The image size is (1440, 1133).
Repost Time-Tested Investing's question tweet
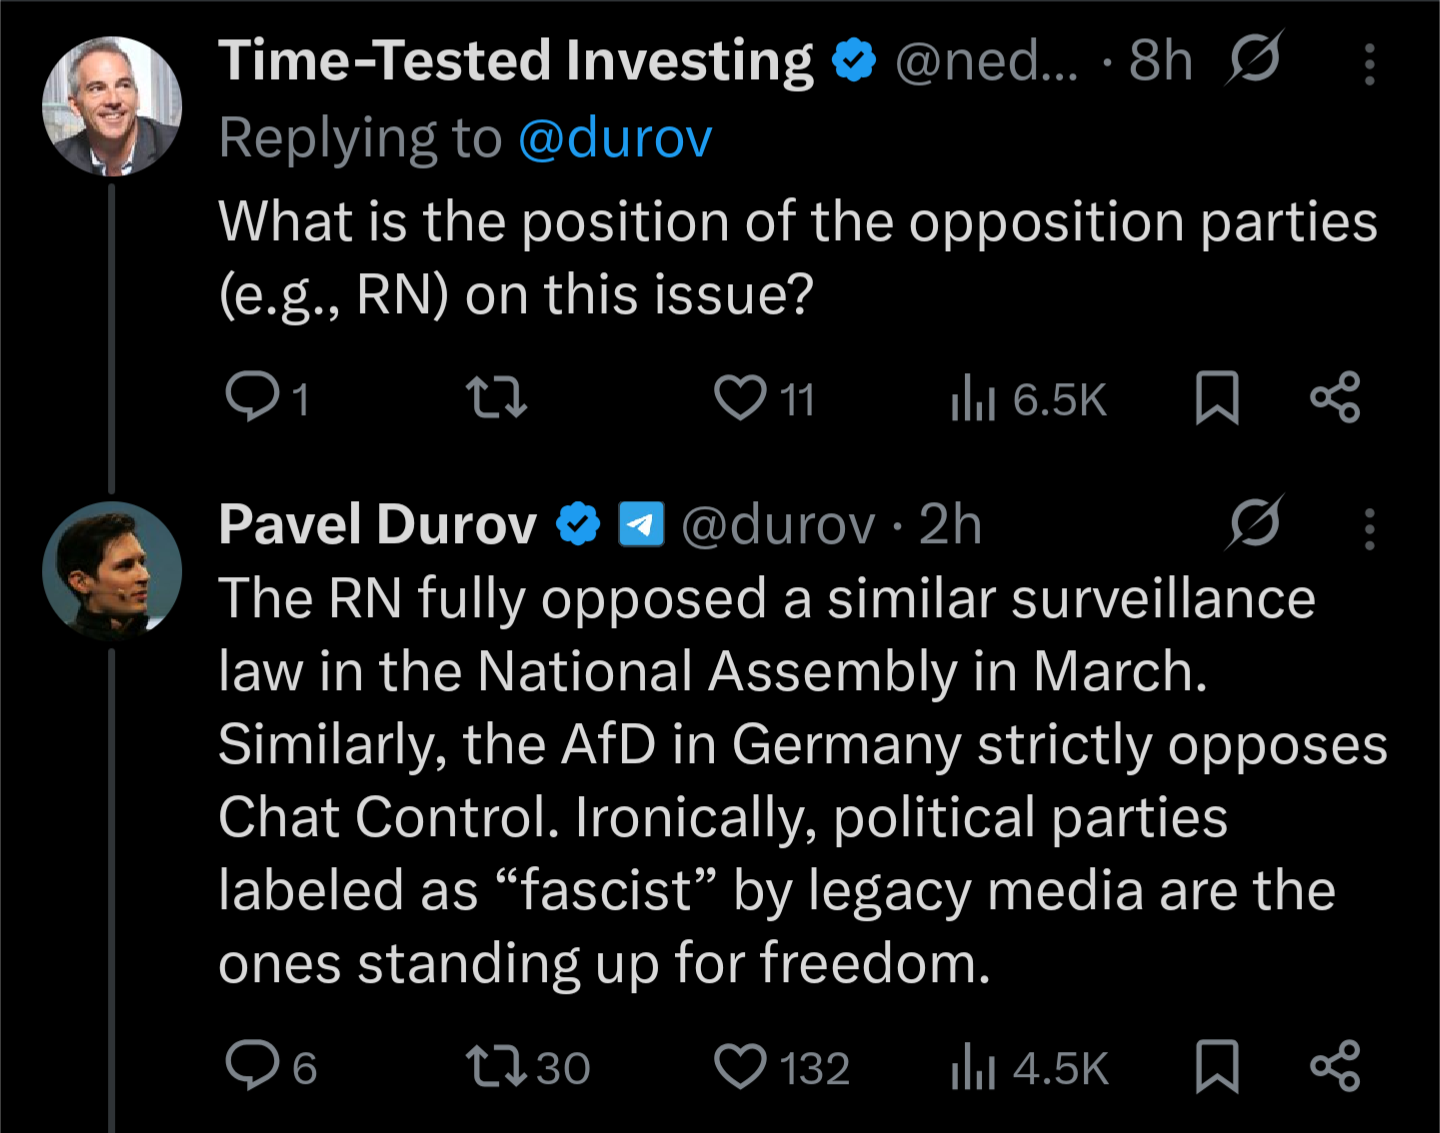click(x=497, y=396)
